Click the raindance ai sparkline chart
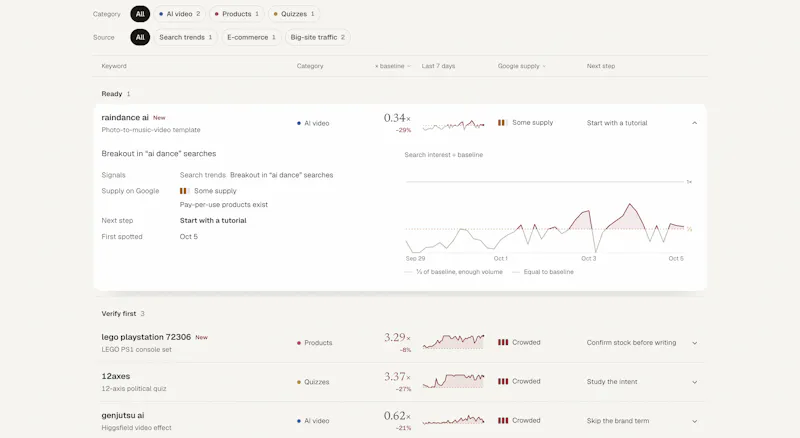 tap(454, 125)
